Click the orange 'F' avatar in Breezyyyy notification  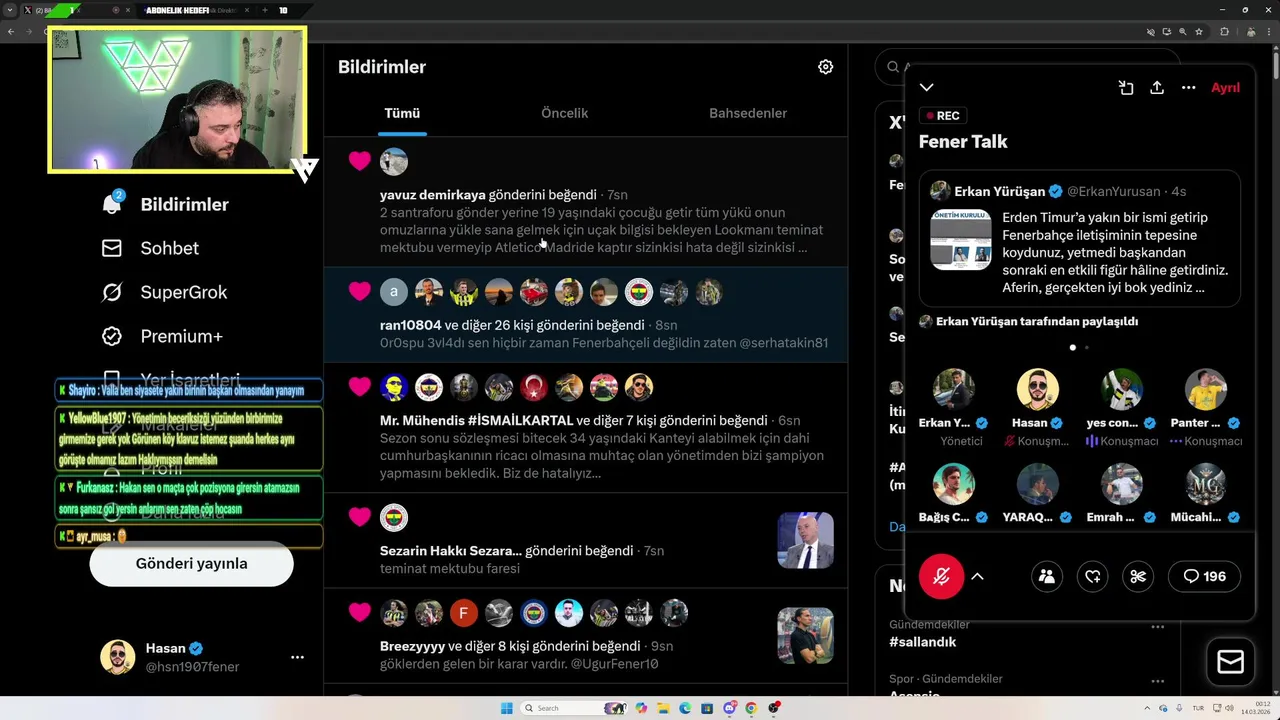click(464, 613)
